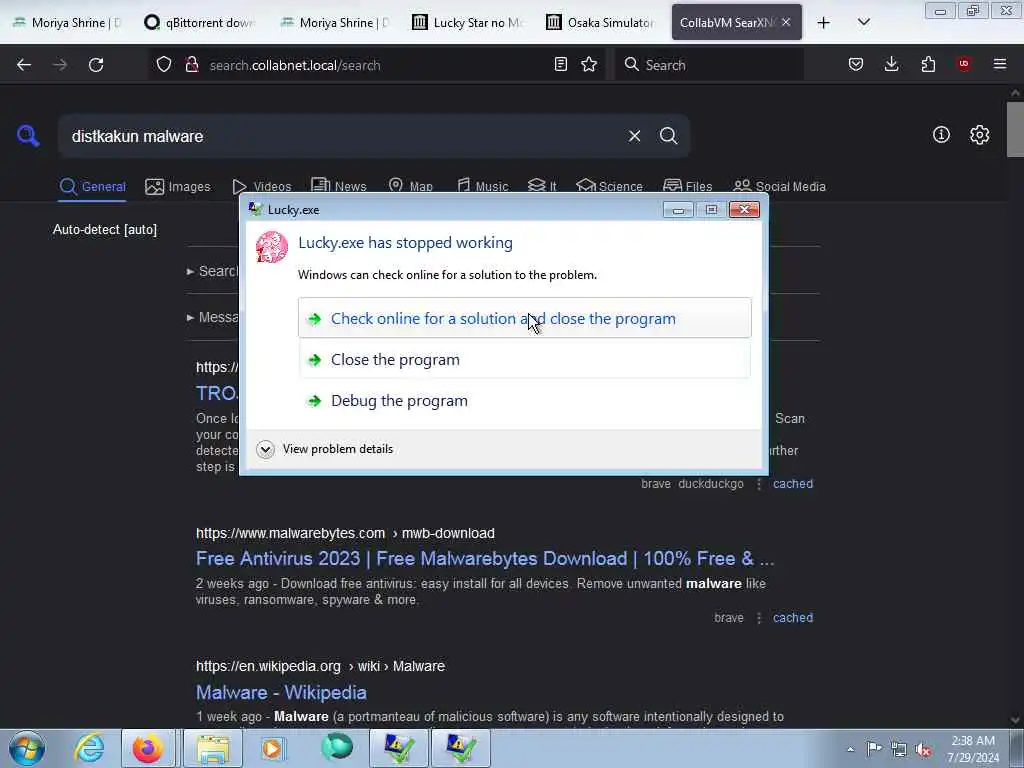The image size is (1024, 768).
Task: Open Malwarebytes result options menu dots
Action: pos(759,618)
